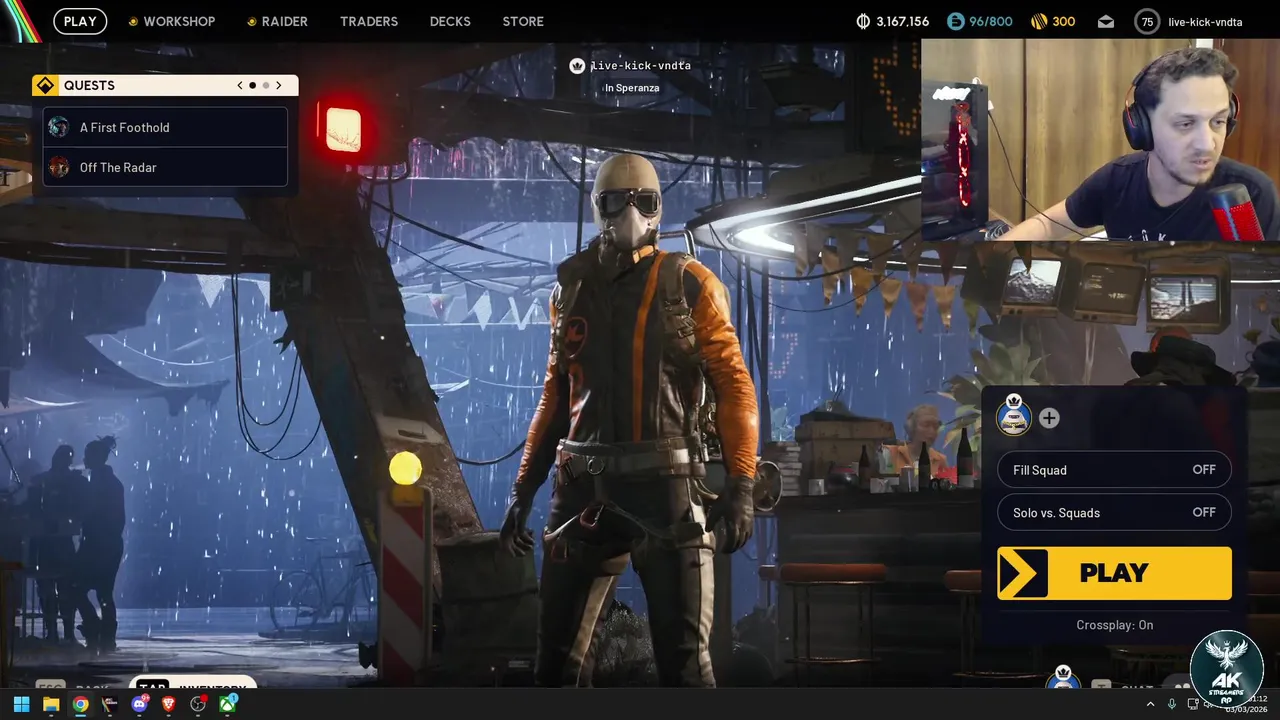
Task: Open the mail inbox envelope icon
Action: tap(1105, 21)
